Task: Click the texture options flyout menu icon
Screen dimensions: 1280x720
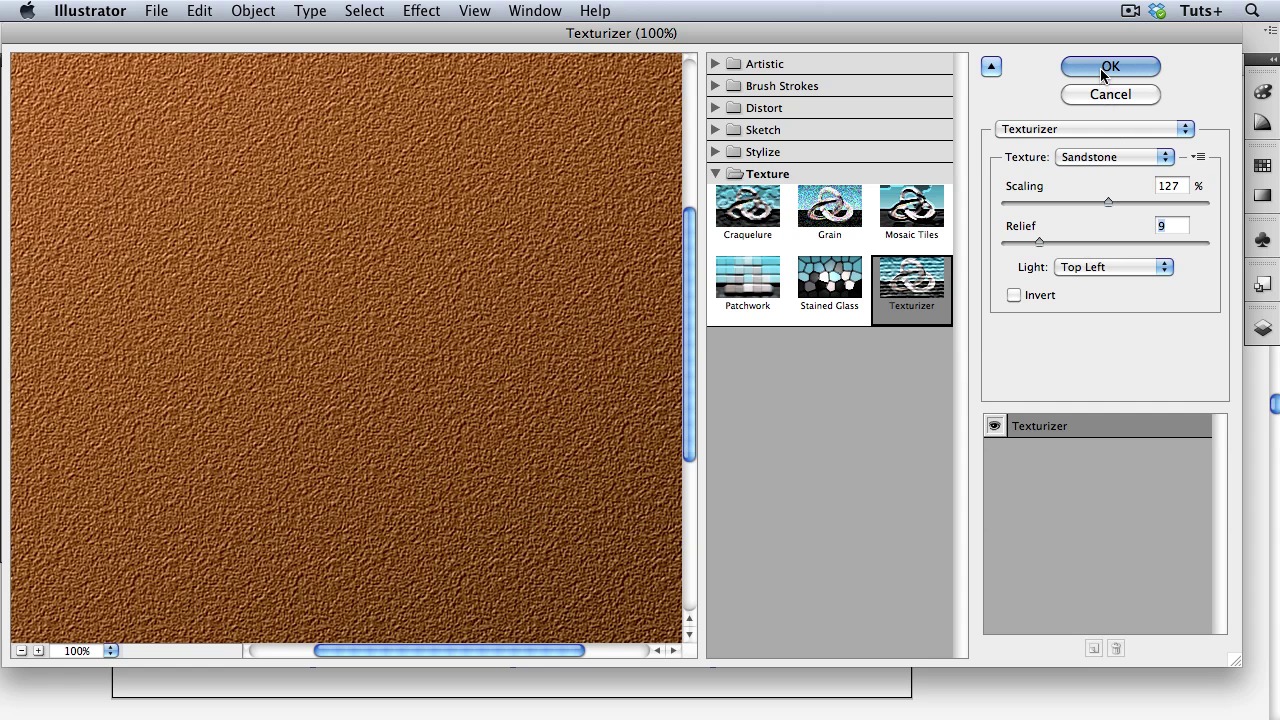Action: tap(1198, 157)
